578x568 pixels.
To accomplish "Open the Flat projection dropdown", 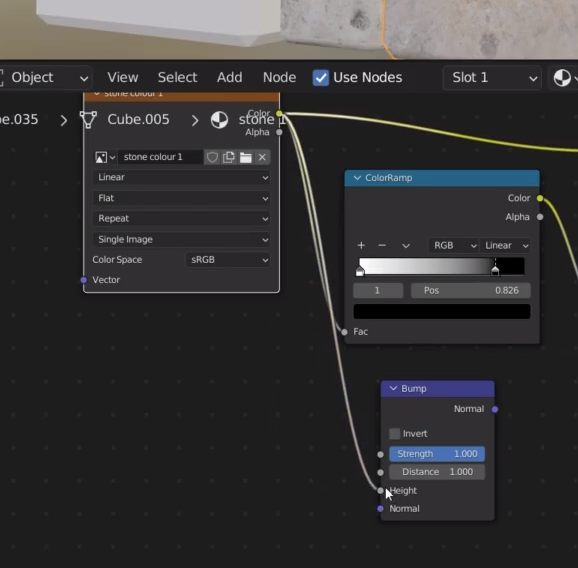I will coord(182,198).
